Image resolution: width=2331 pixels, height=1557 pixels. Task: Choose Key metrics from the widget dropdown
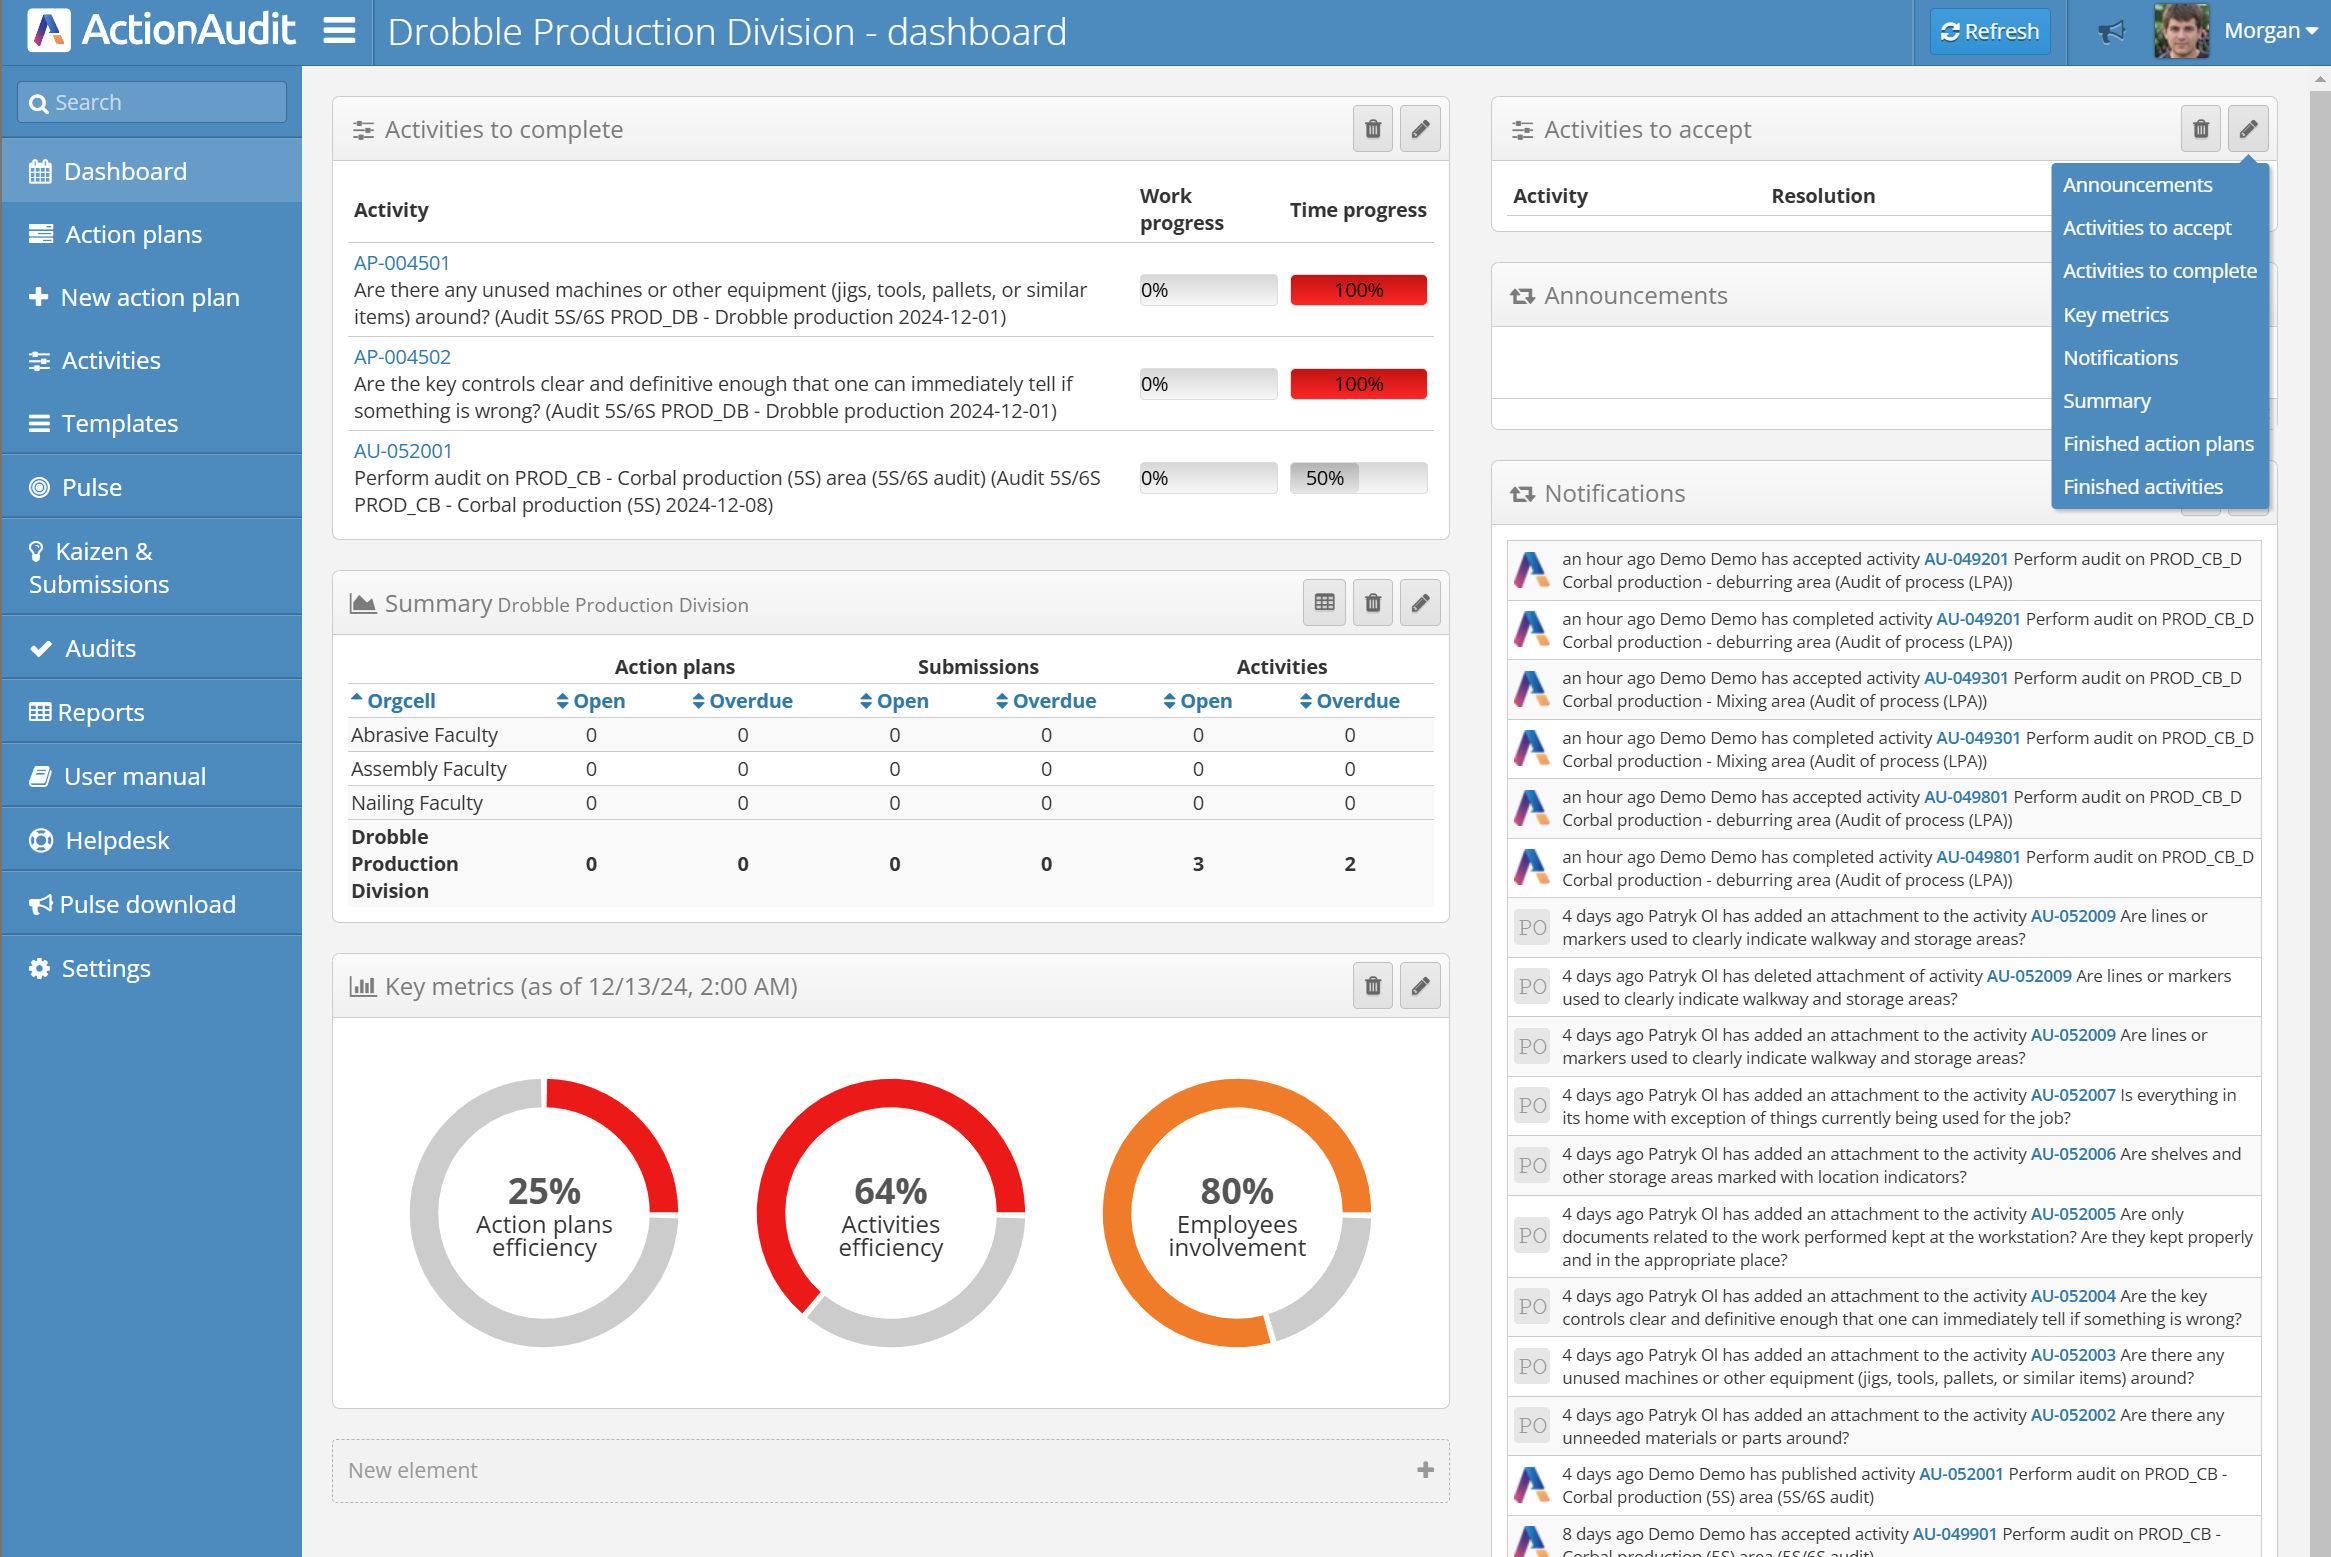click(x=2116, y=315)
